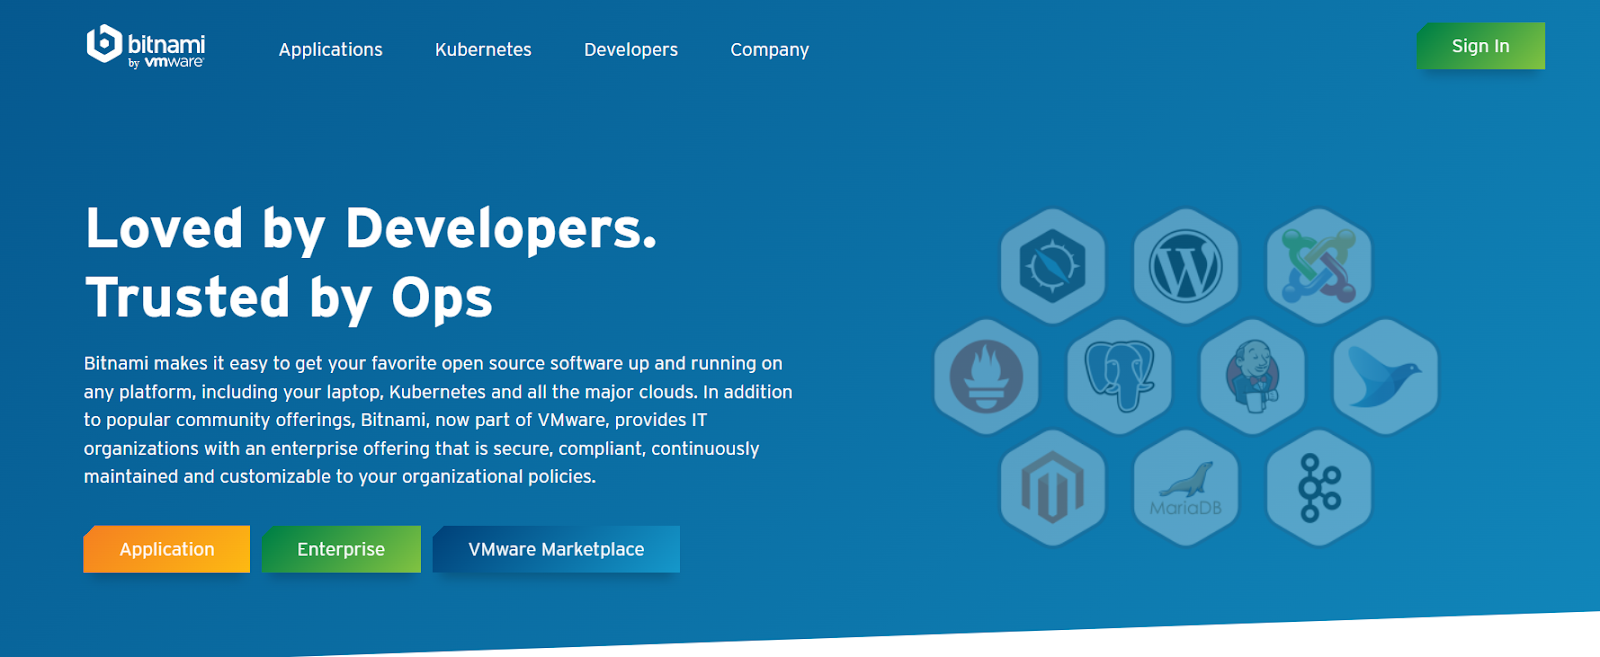Open the Applications menu
The image size is (1600, 657).
coord(331,50)
